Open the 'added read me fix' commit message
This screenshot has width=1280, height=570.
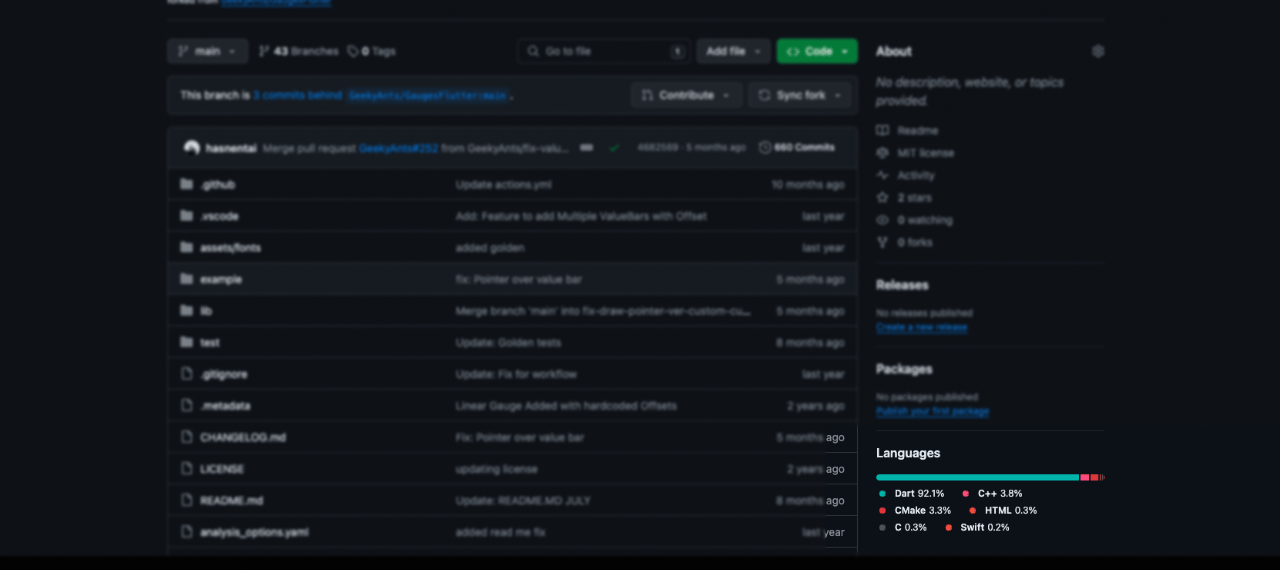coord(501,533)
